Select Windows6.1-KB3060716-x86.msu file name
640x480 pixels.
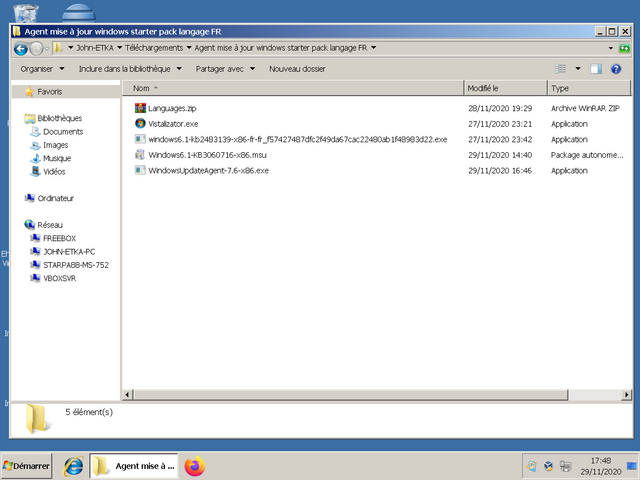click(207, 155)
